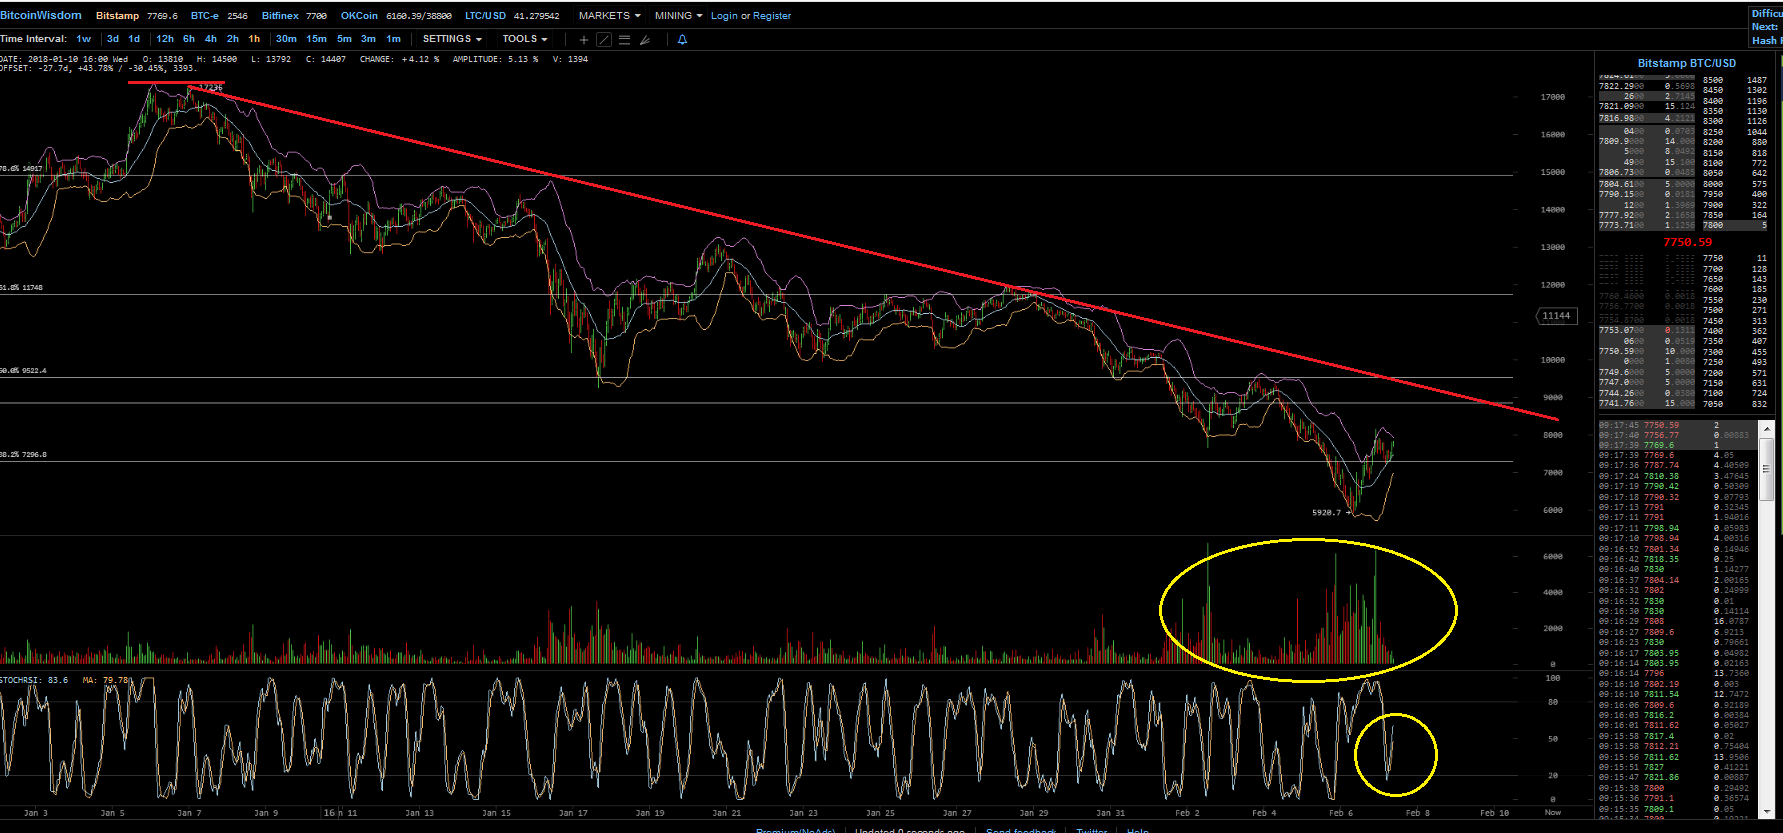Set chart interval to 2h
Screen dimensions: 1783x833
click(233, 39)
